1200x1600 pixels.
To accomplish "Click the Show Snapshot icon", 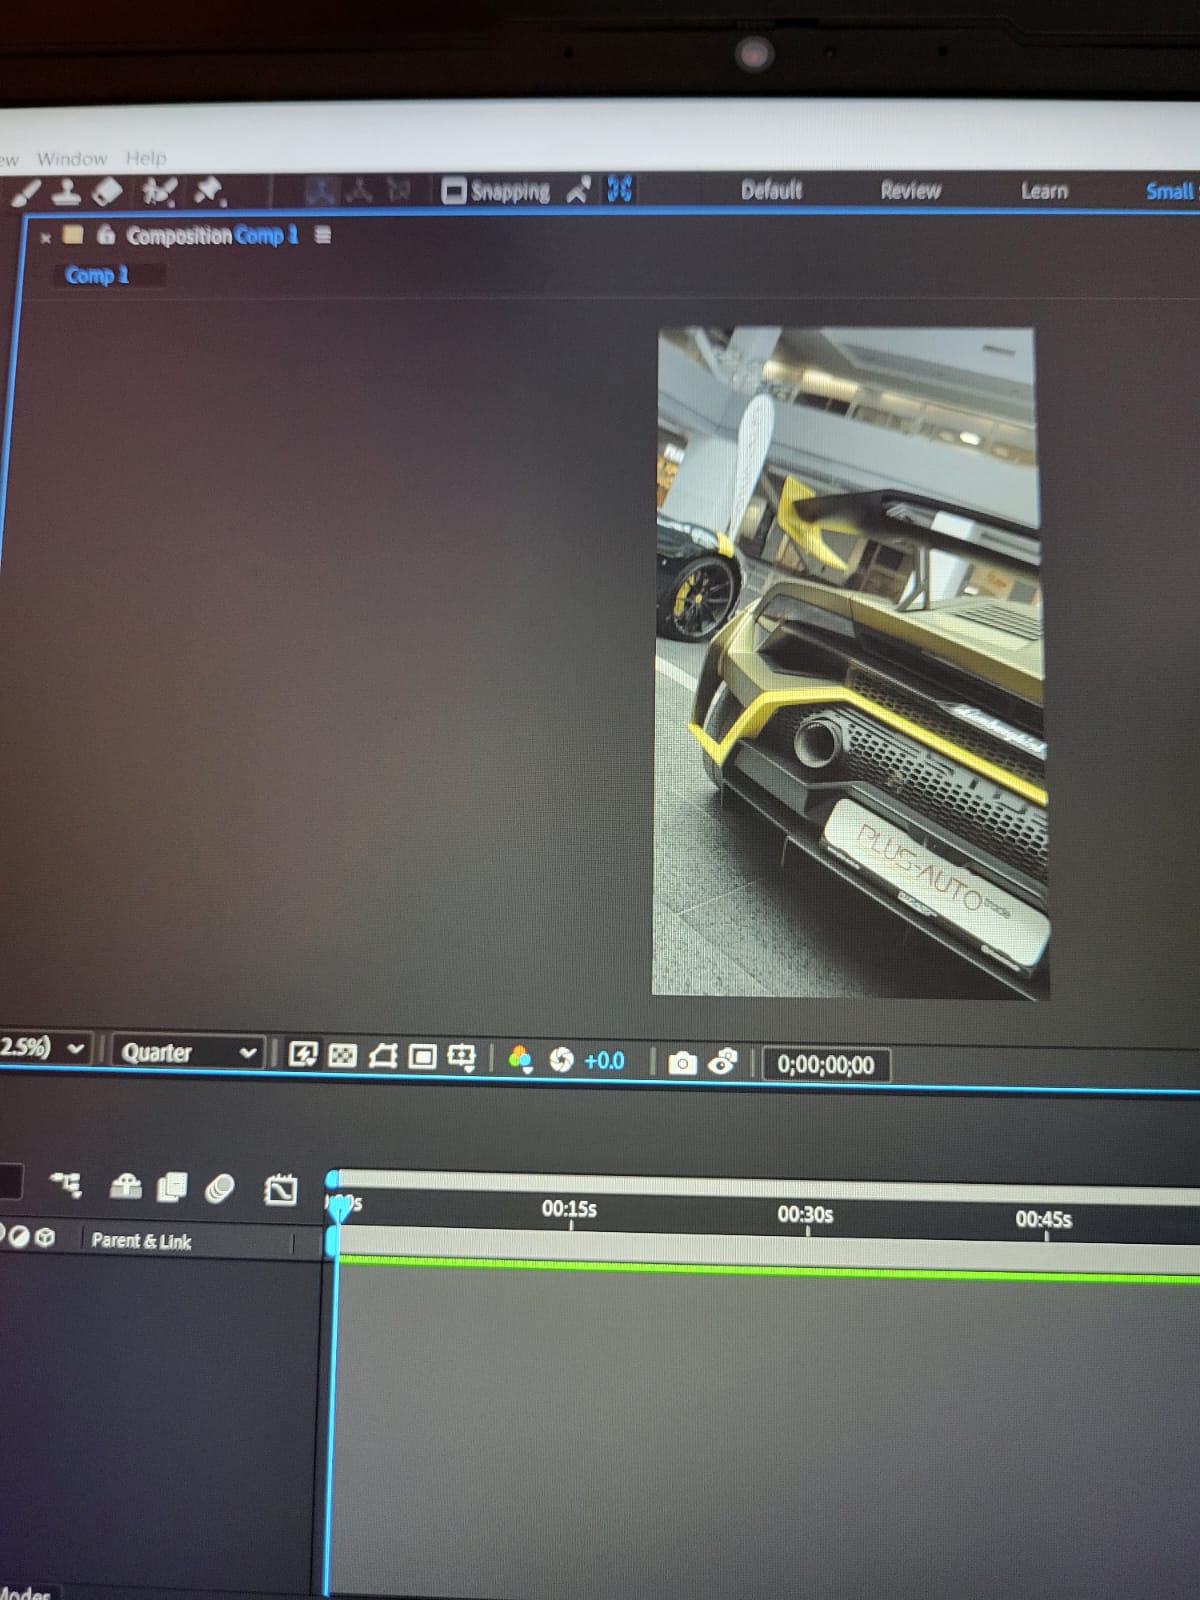I will pyautogui.click(x=723, y=1062).
